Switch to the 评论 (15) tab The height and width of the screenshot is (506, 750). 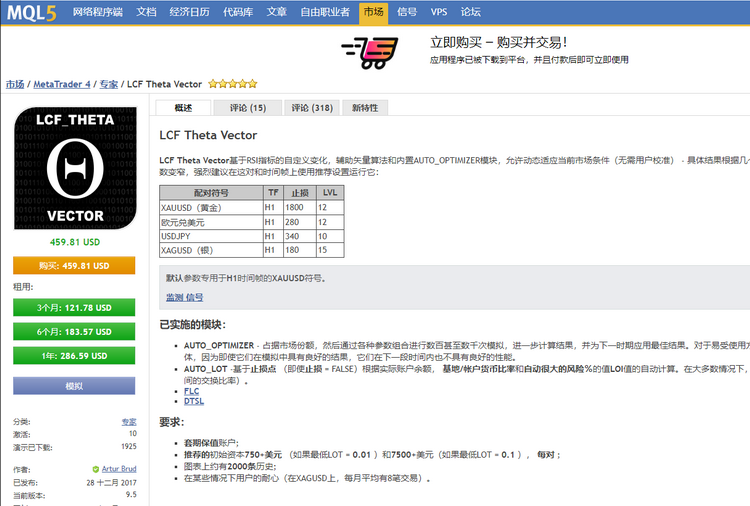pyautogui.click(x=247, y=108)
